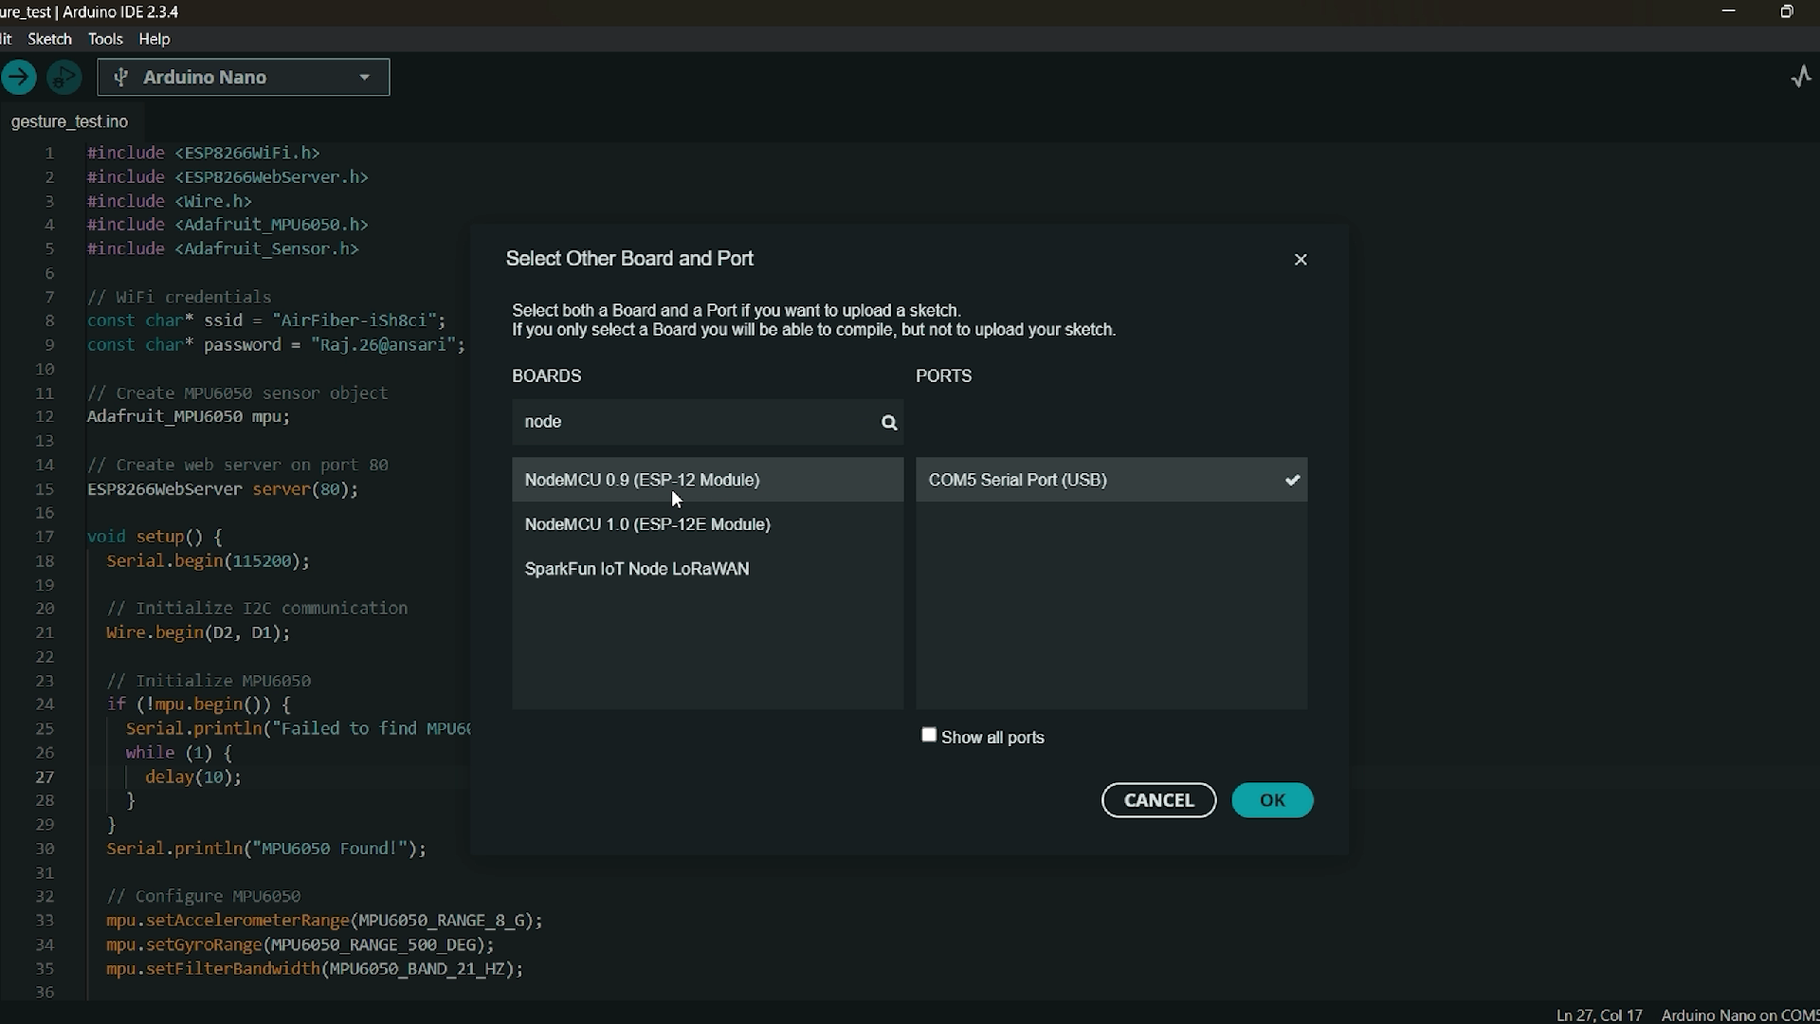Open the Help menu

click(x=154, y=39)
